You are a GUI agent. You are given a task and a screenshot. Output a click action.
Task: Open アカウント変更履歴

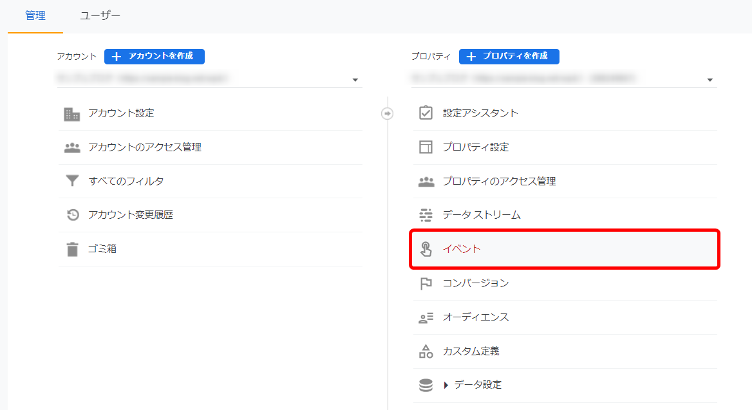130,215
